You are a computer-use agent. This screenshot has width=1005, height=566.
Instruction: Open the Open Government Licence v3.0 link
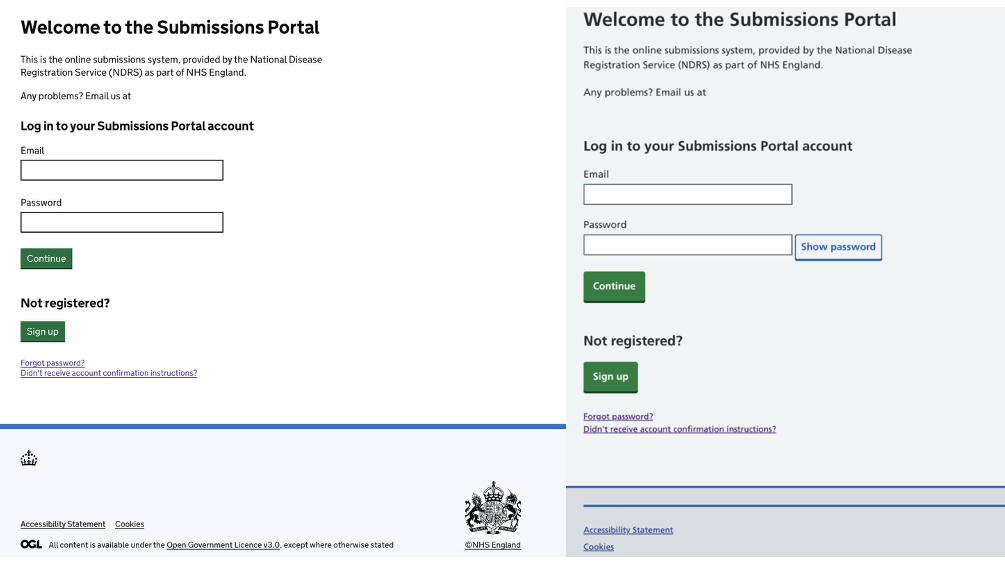point(222,545)
